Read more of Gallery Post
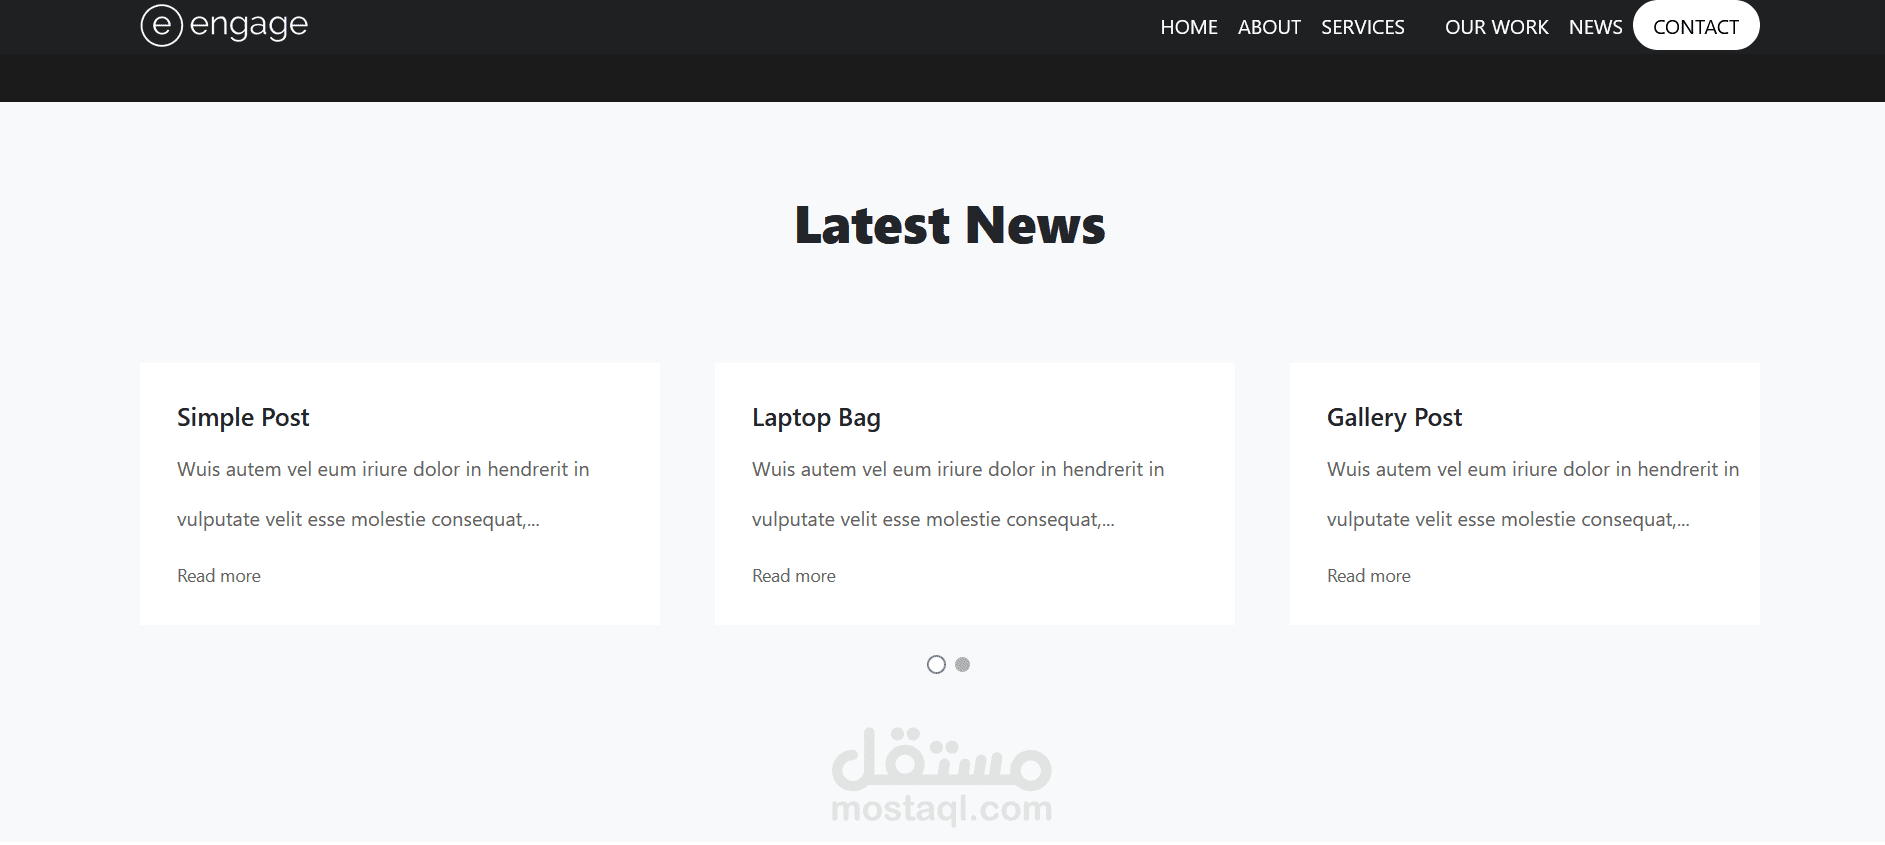This screenshot has height=845, width=1885. pyautogui.click(x=1369, y=576)
